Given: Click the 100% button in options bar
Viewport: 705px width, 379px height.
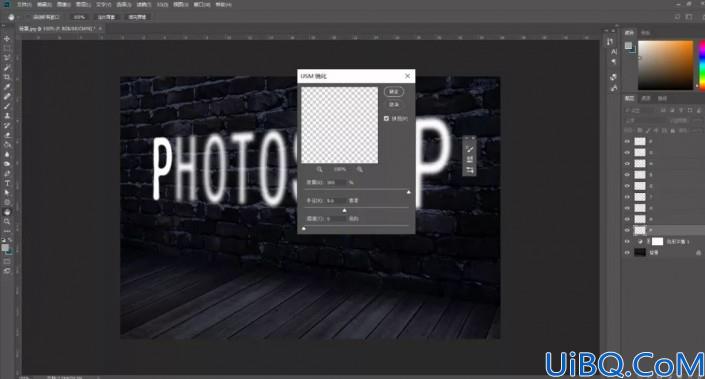Looking at the screenshot, I should [x=79, y=17].
